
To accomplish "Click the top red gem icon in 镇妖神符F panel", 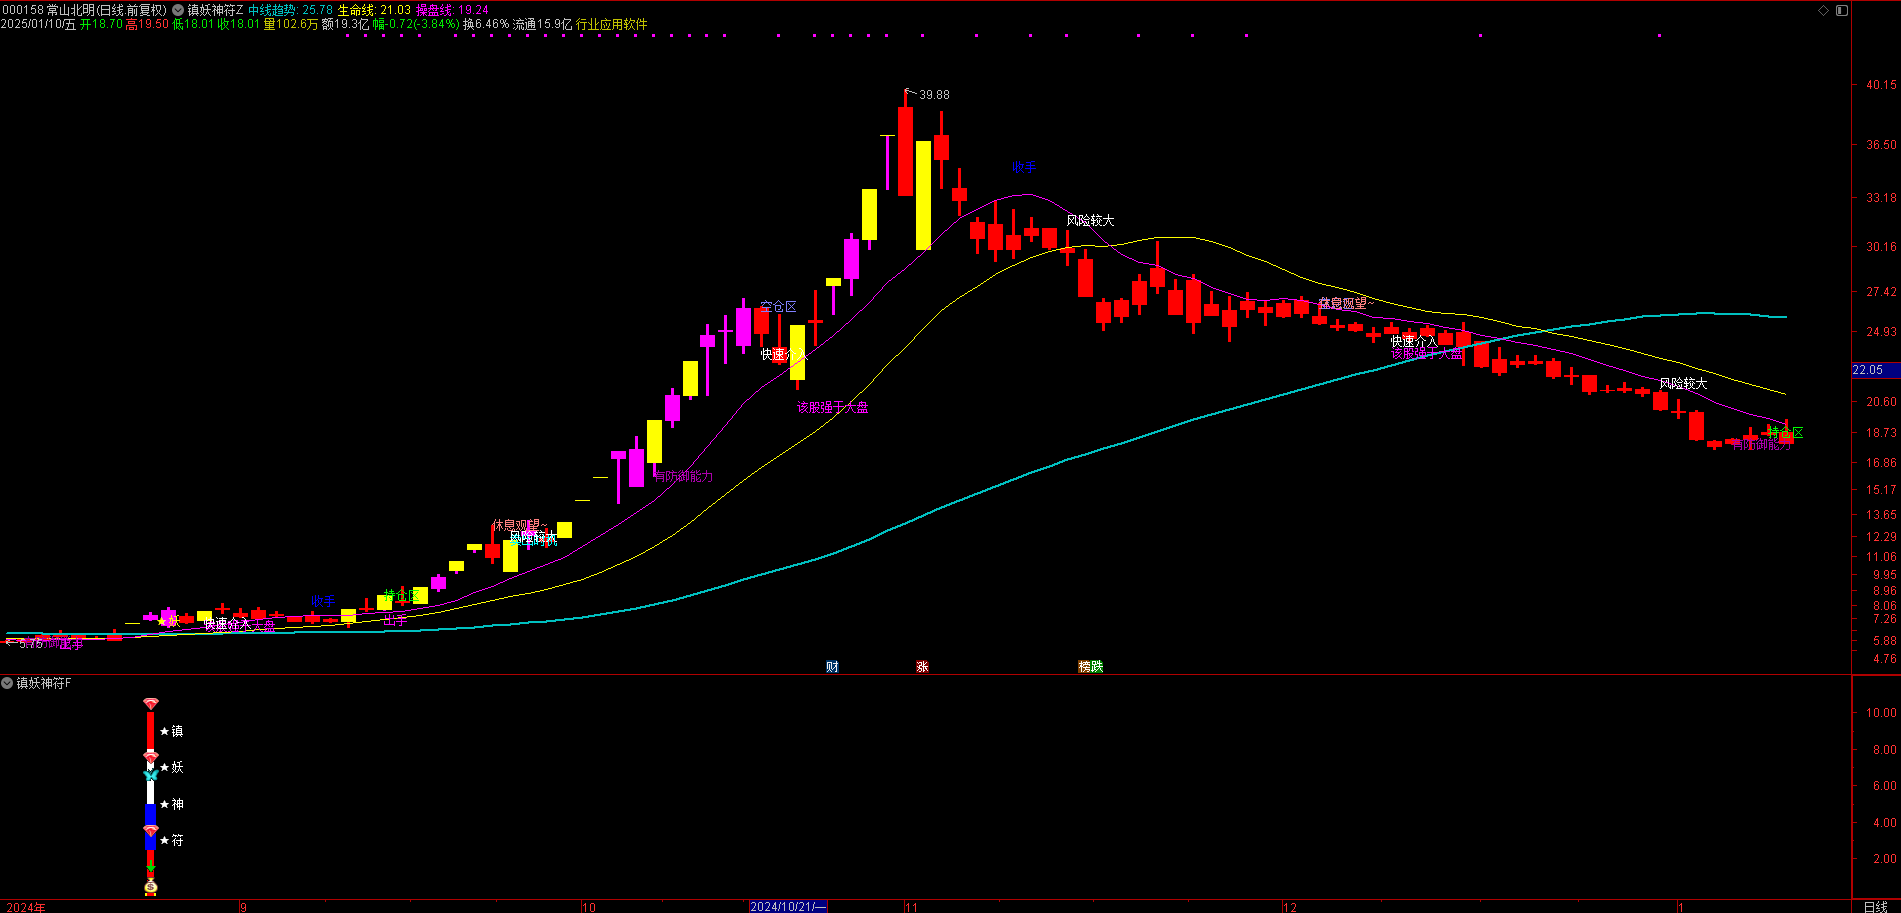I will pyautogui.click(x=151, y=704).
